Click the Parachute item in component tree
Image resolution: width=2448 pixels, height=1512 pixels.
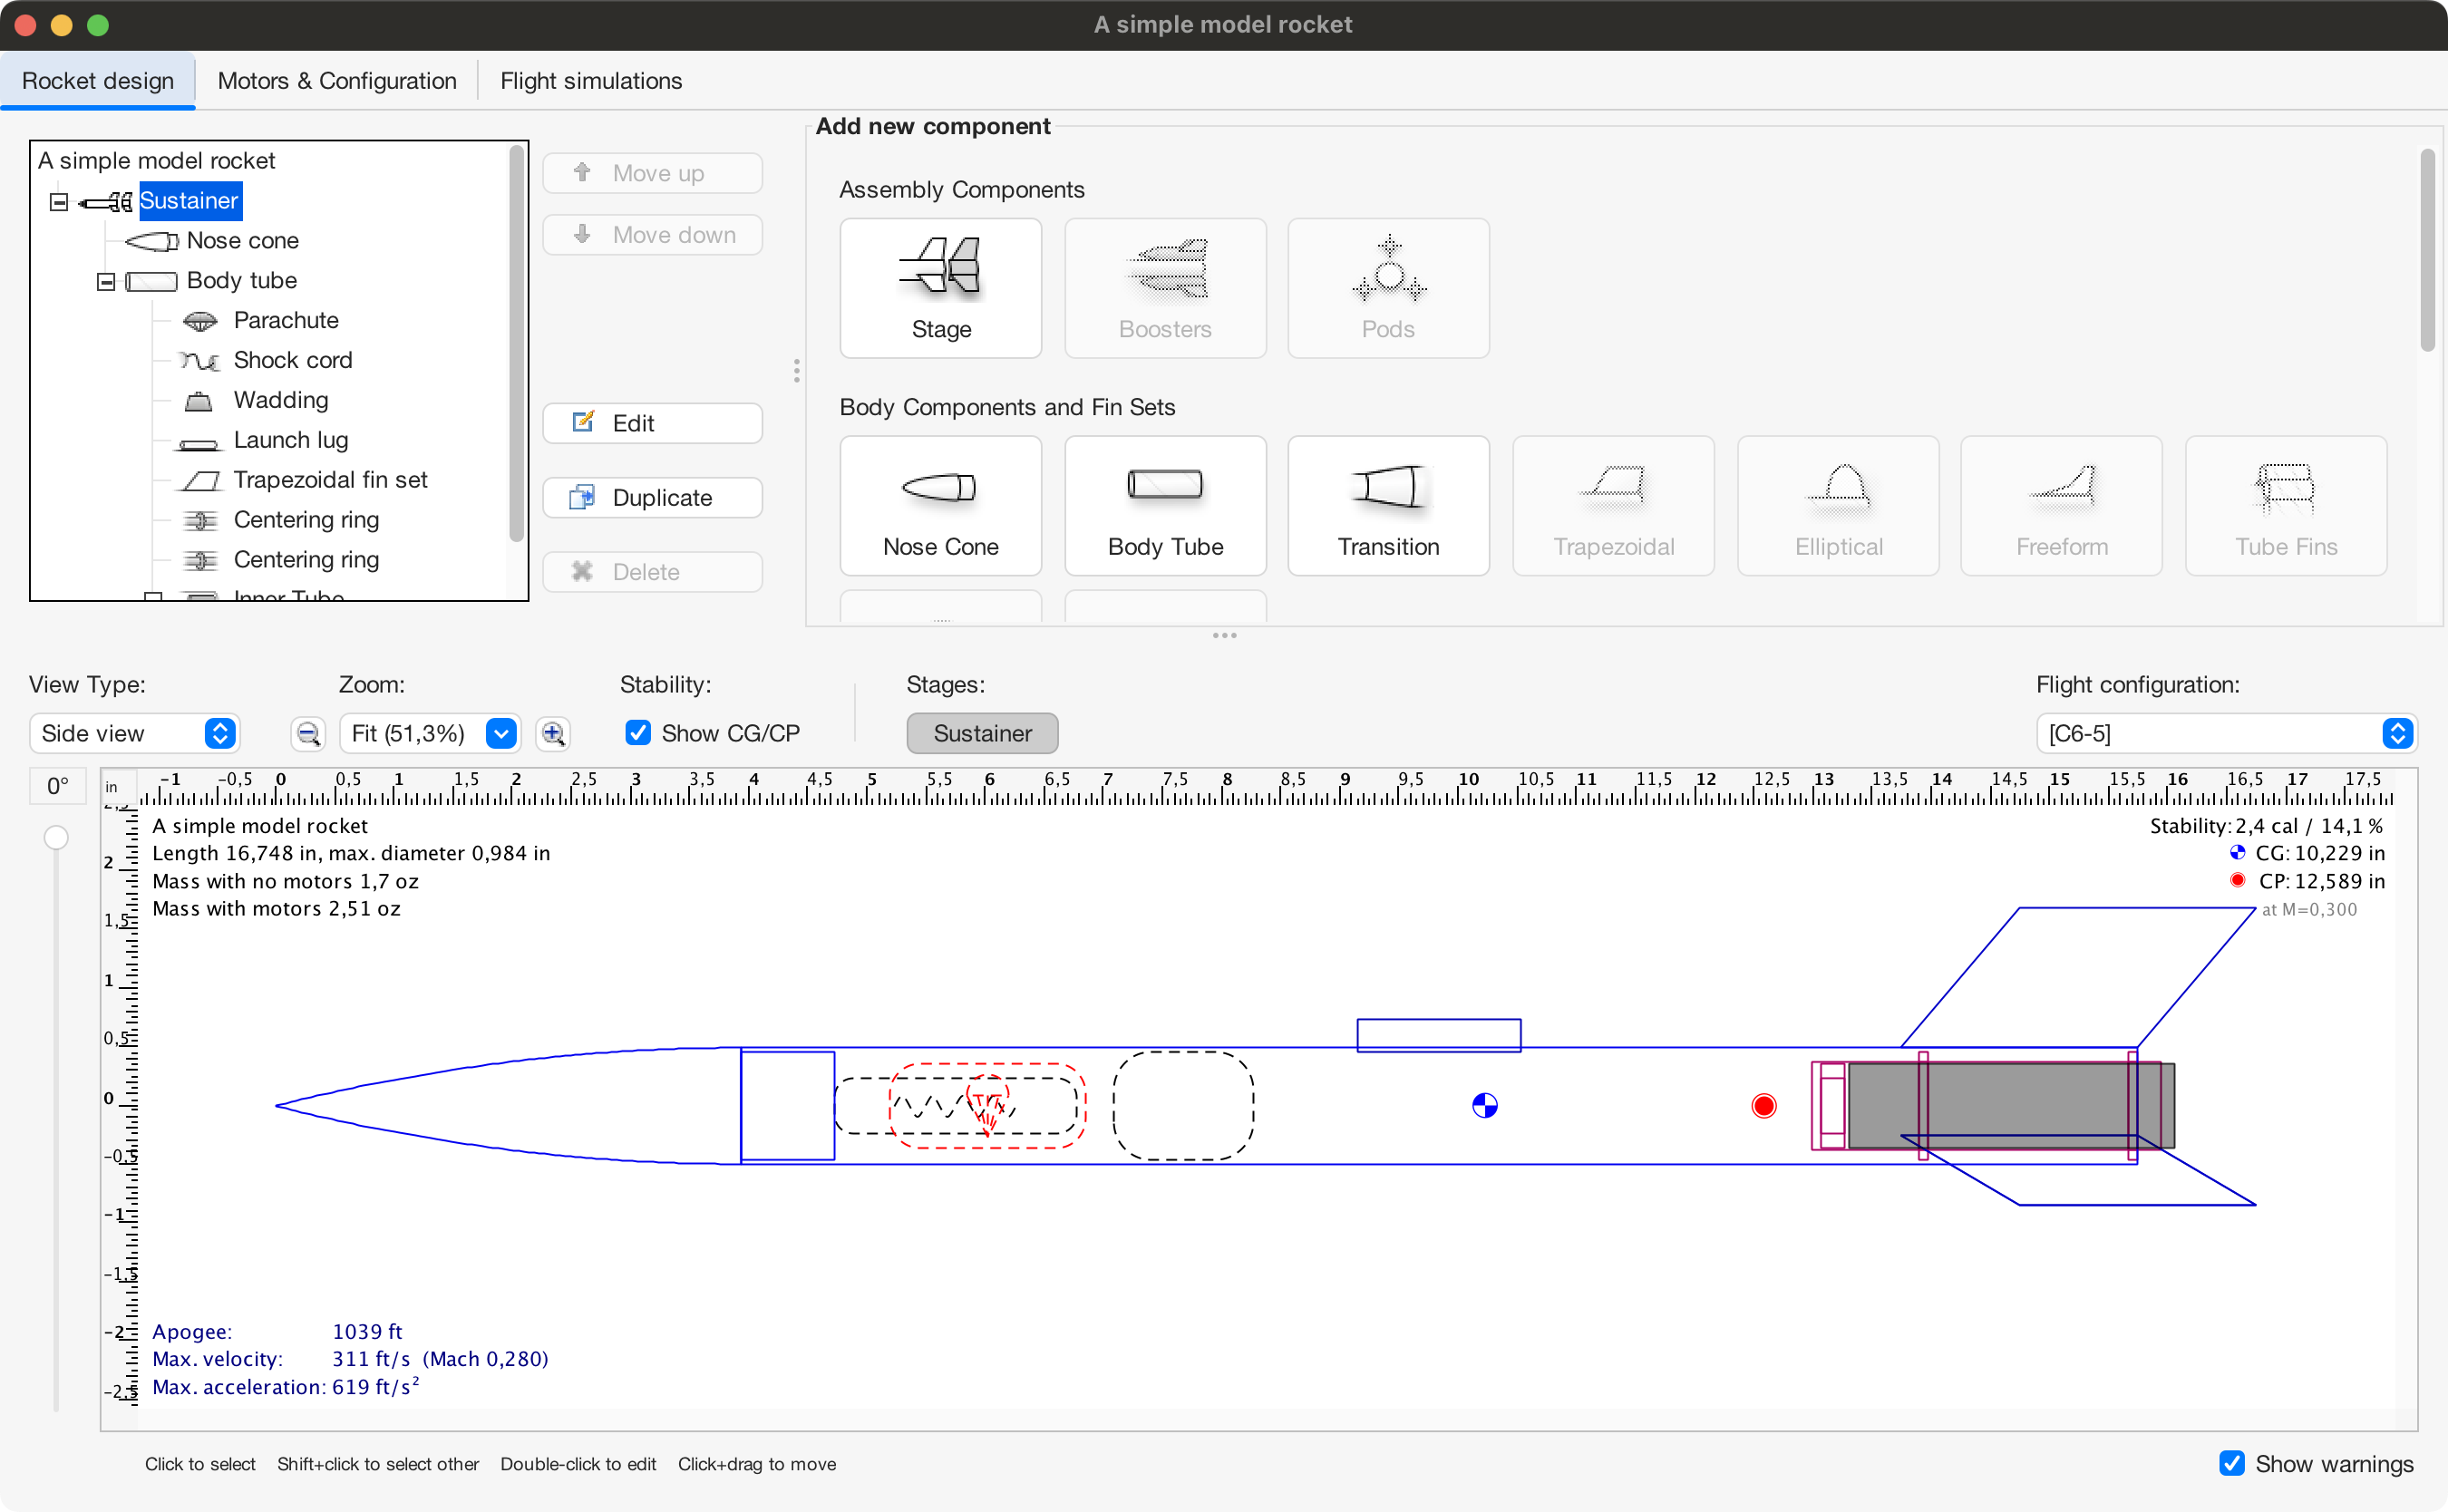tap(285, 320)
